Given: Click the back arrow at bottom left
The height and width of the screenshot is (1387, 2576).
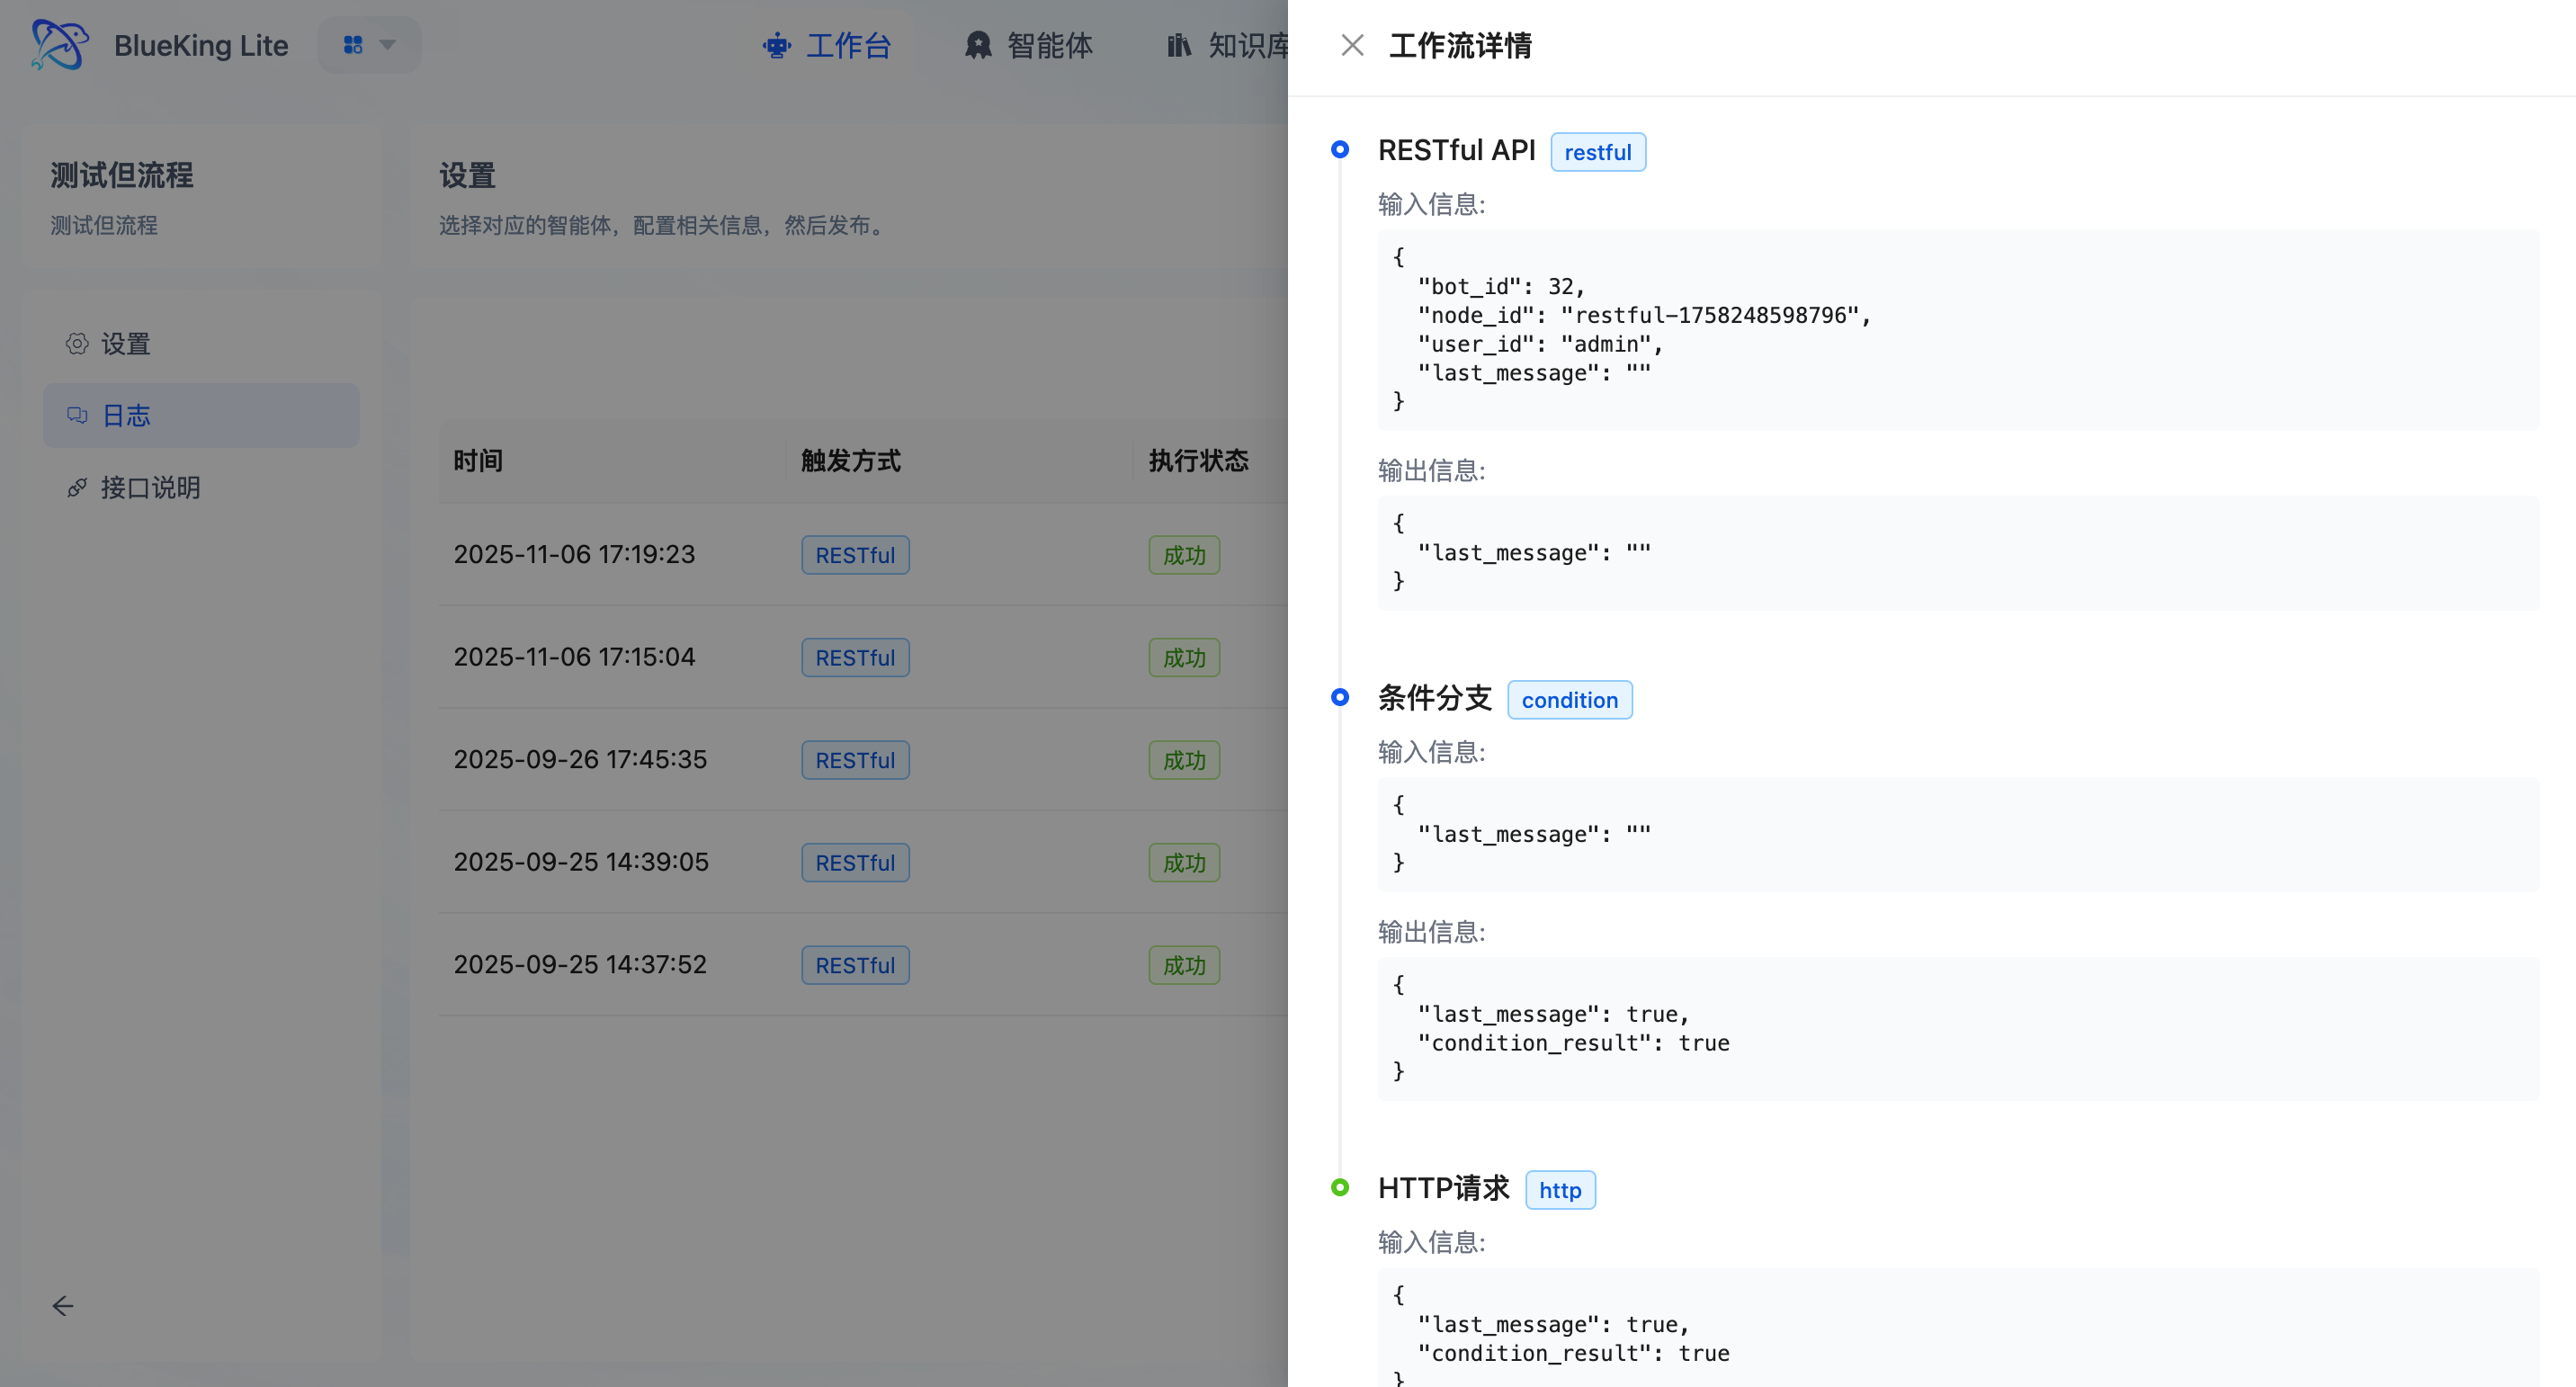Looking at the screenshot, I should [63, 1305].
